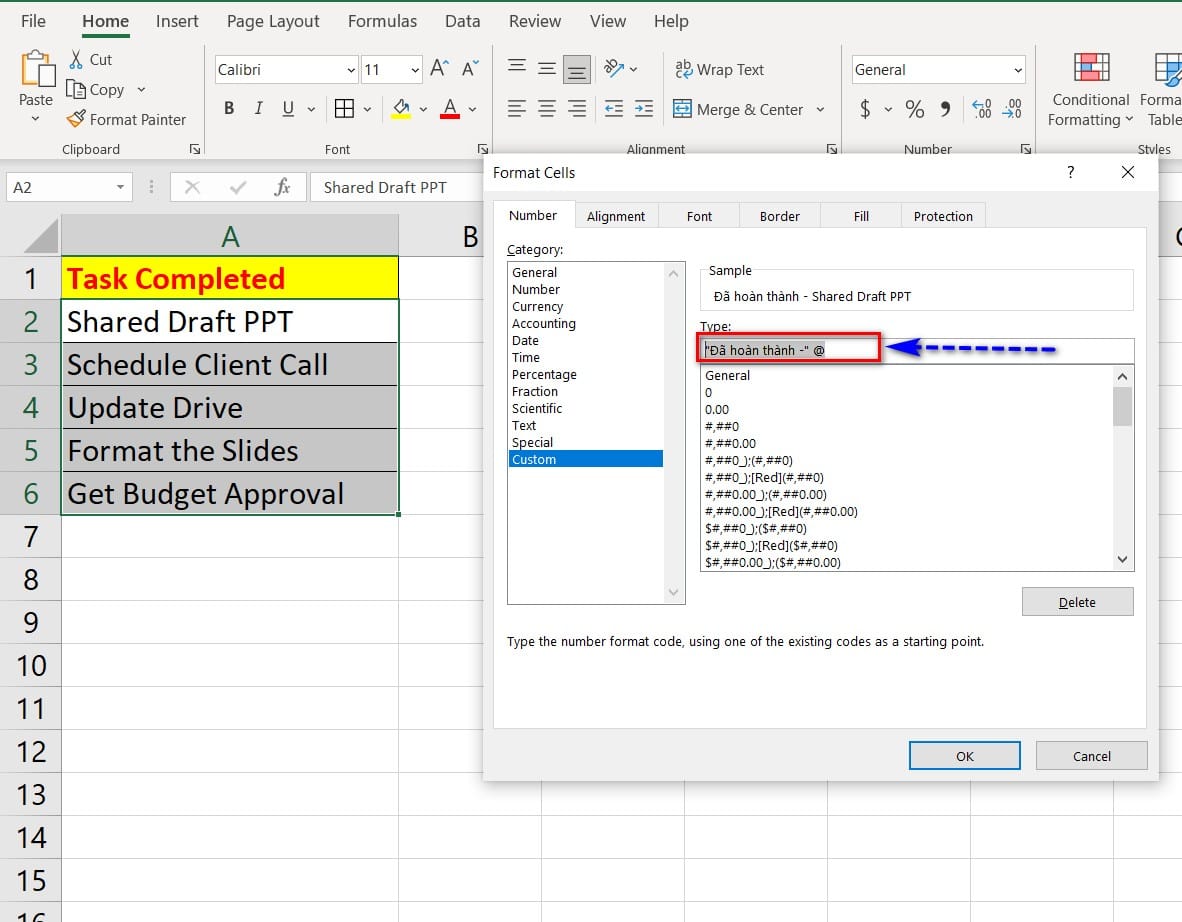This screenshot has width=1182, height=922.
Task: Toggle Italic text formatting
Action: (258, 109)
